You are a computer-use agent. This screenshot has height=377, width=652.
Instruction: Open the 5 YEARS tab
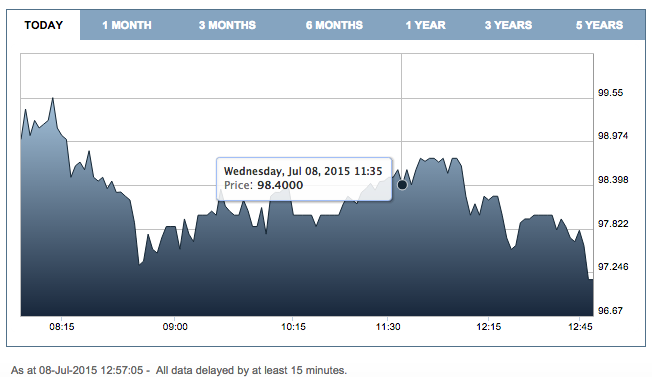pyautogui.click(x=599, y=25)
